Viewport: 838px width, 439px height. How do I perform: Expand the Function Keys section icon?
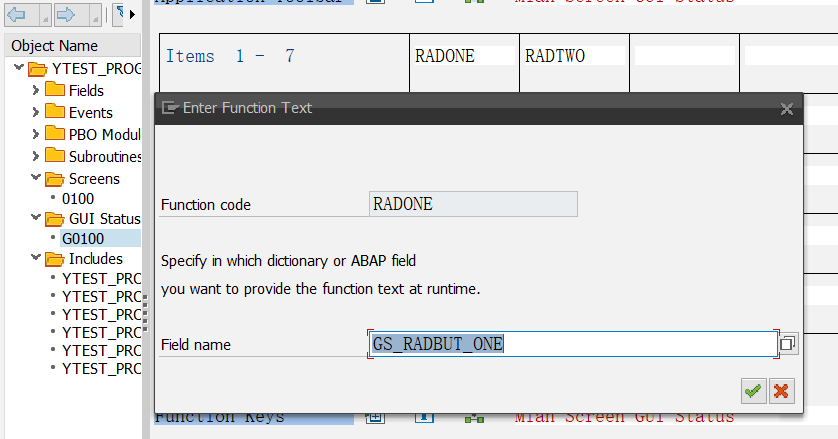[375, 416]
